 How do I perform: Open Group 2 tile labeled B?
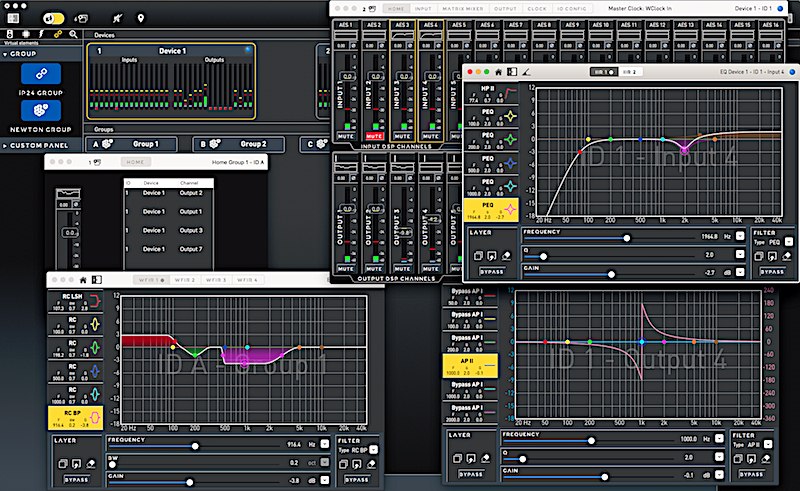click(x=239, y=144)
